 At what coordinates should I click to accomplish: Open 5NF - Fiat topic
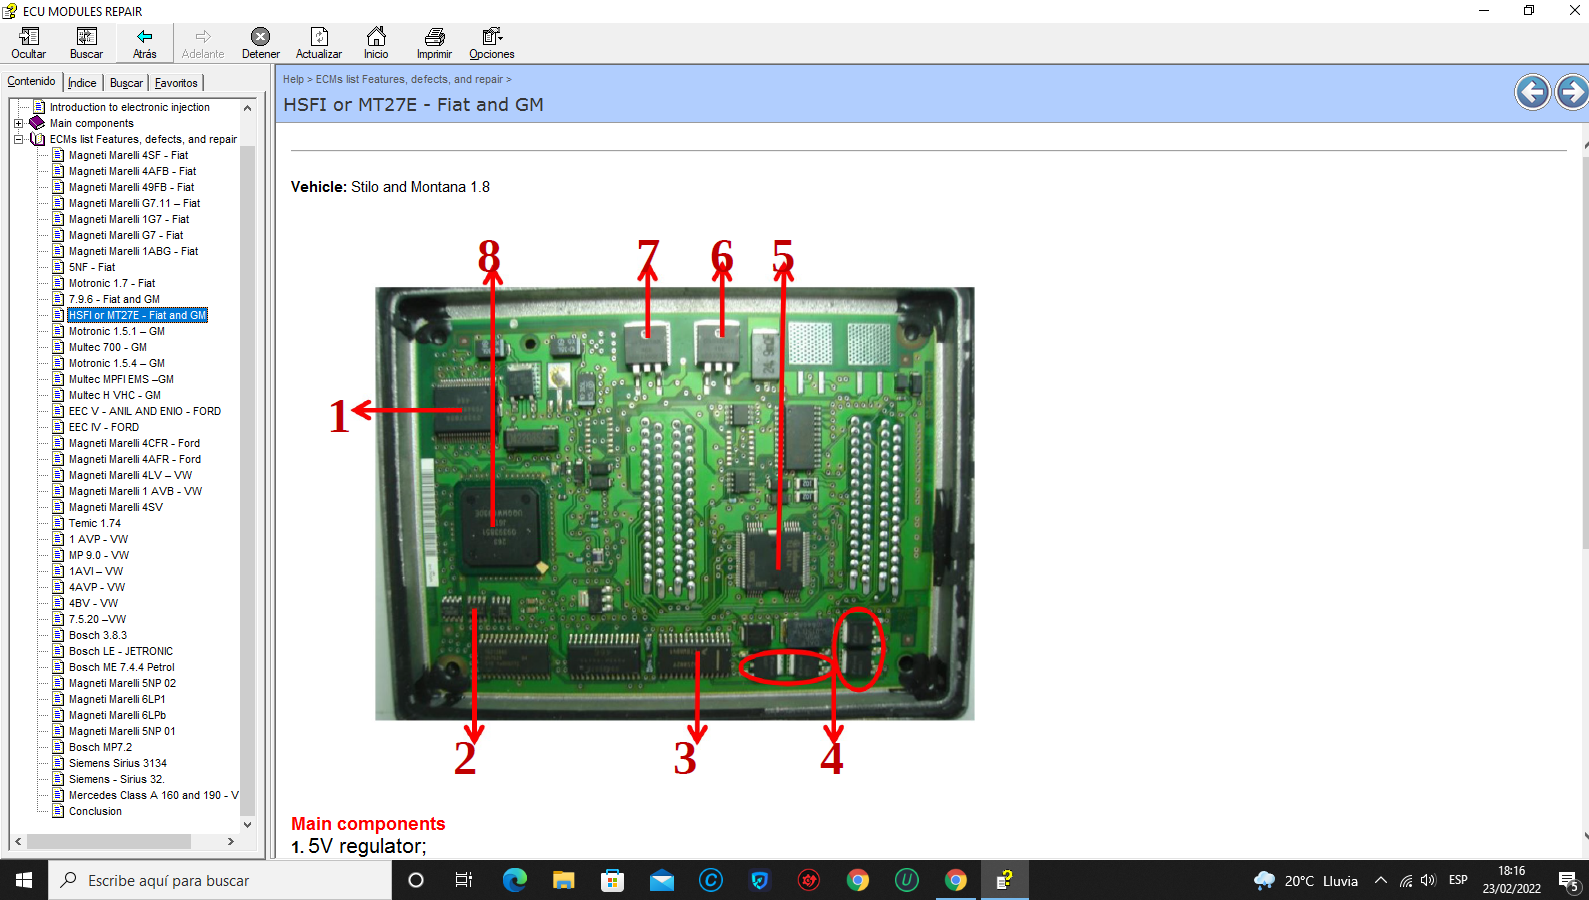(92, 267)
